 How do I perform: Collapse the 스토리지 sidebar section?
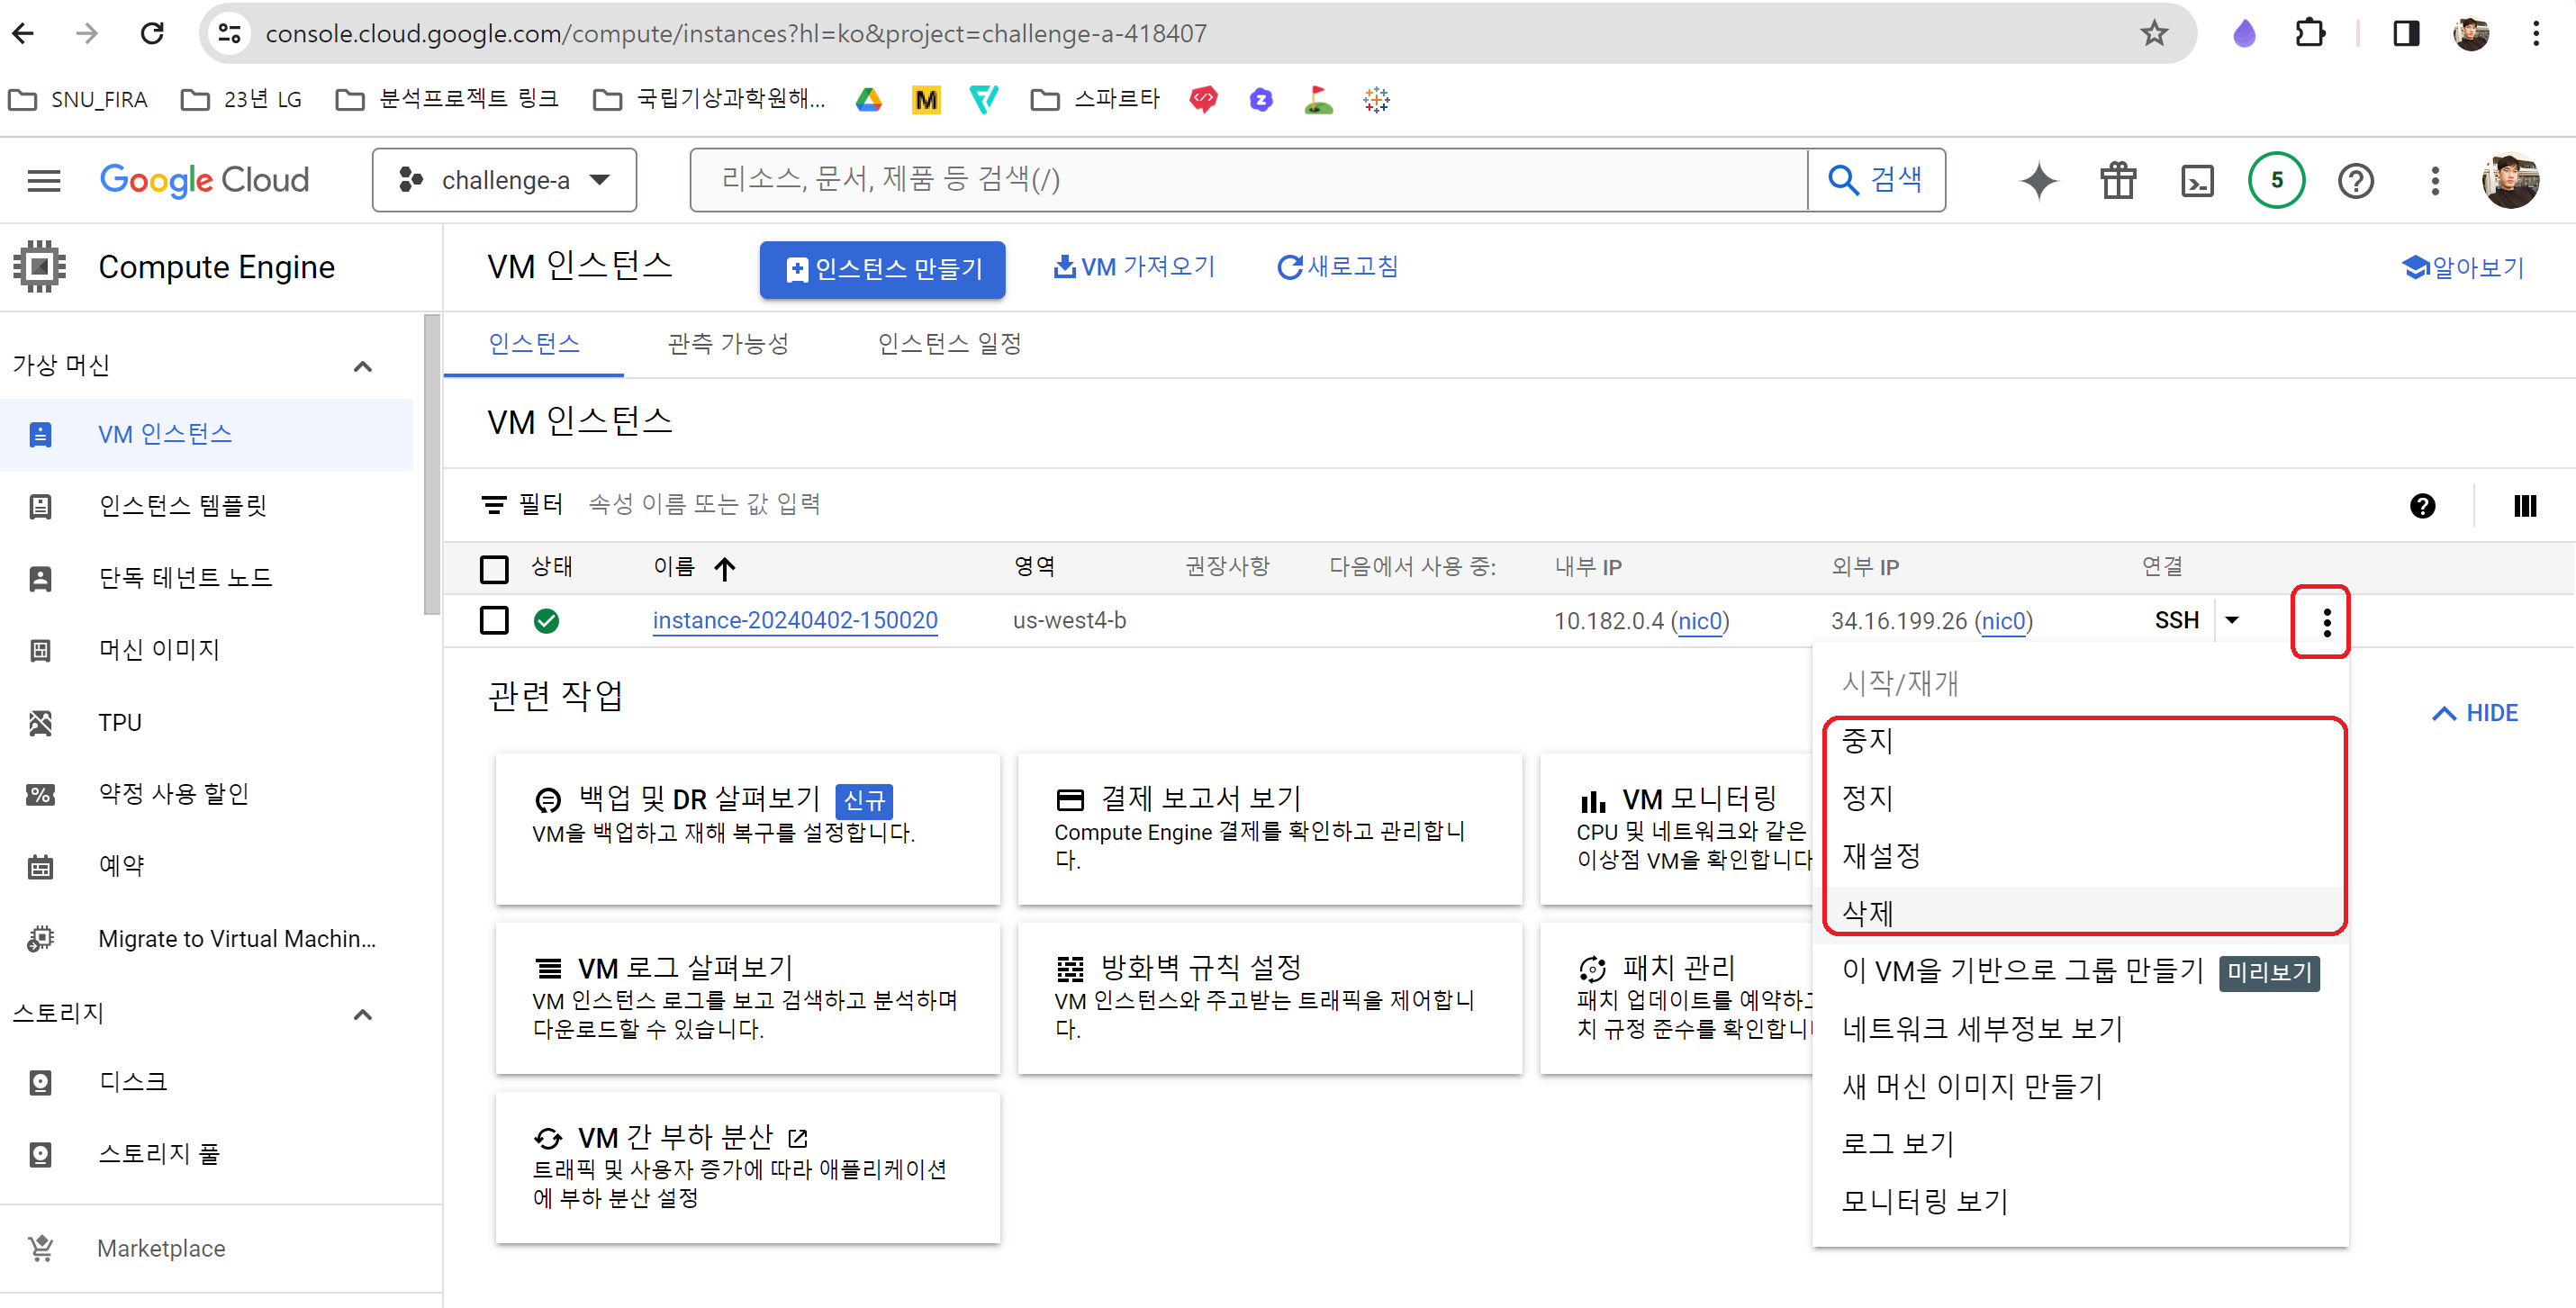[363, 1014]
